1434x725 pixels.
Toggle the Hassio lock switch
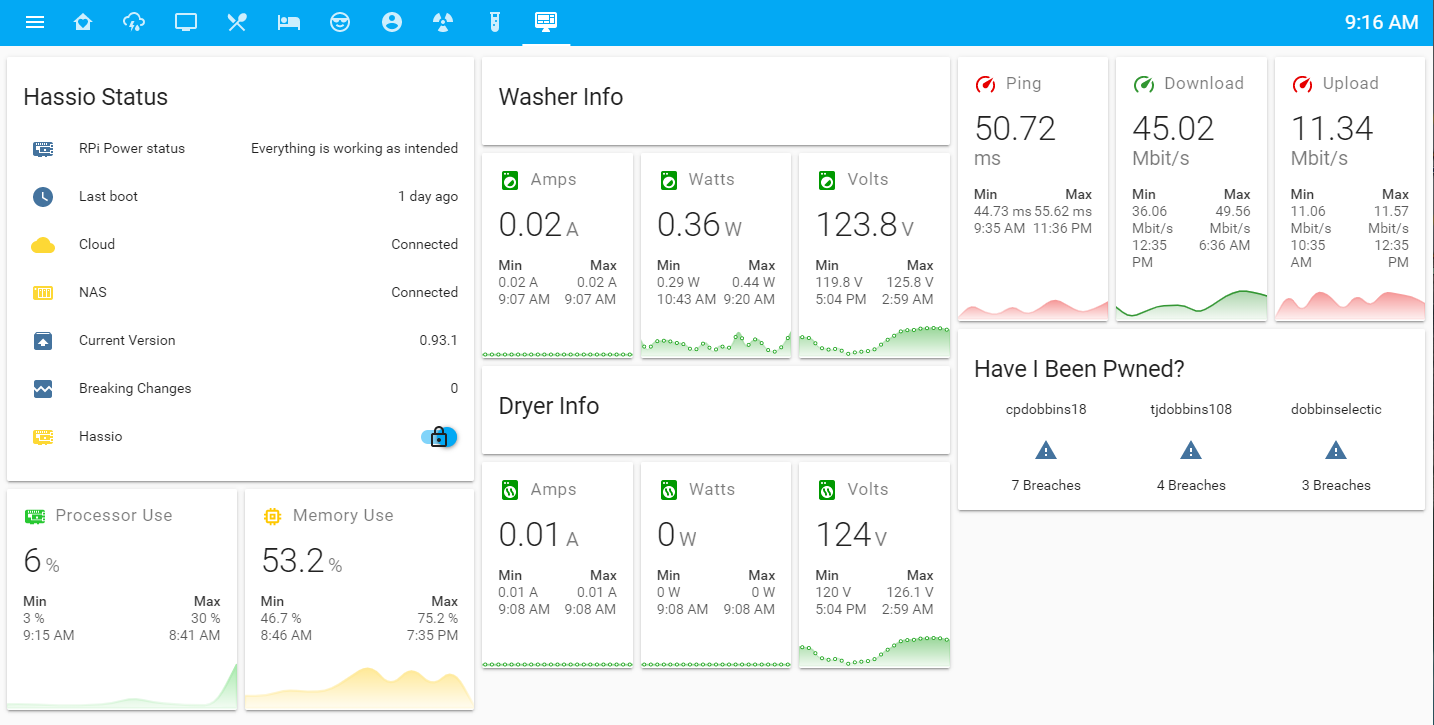click(x=439, y=437)
